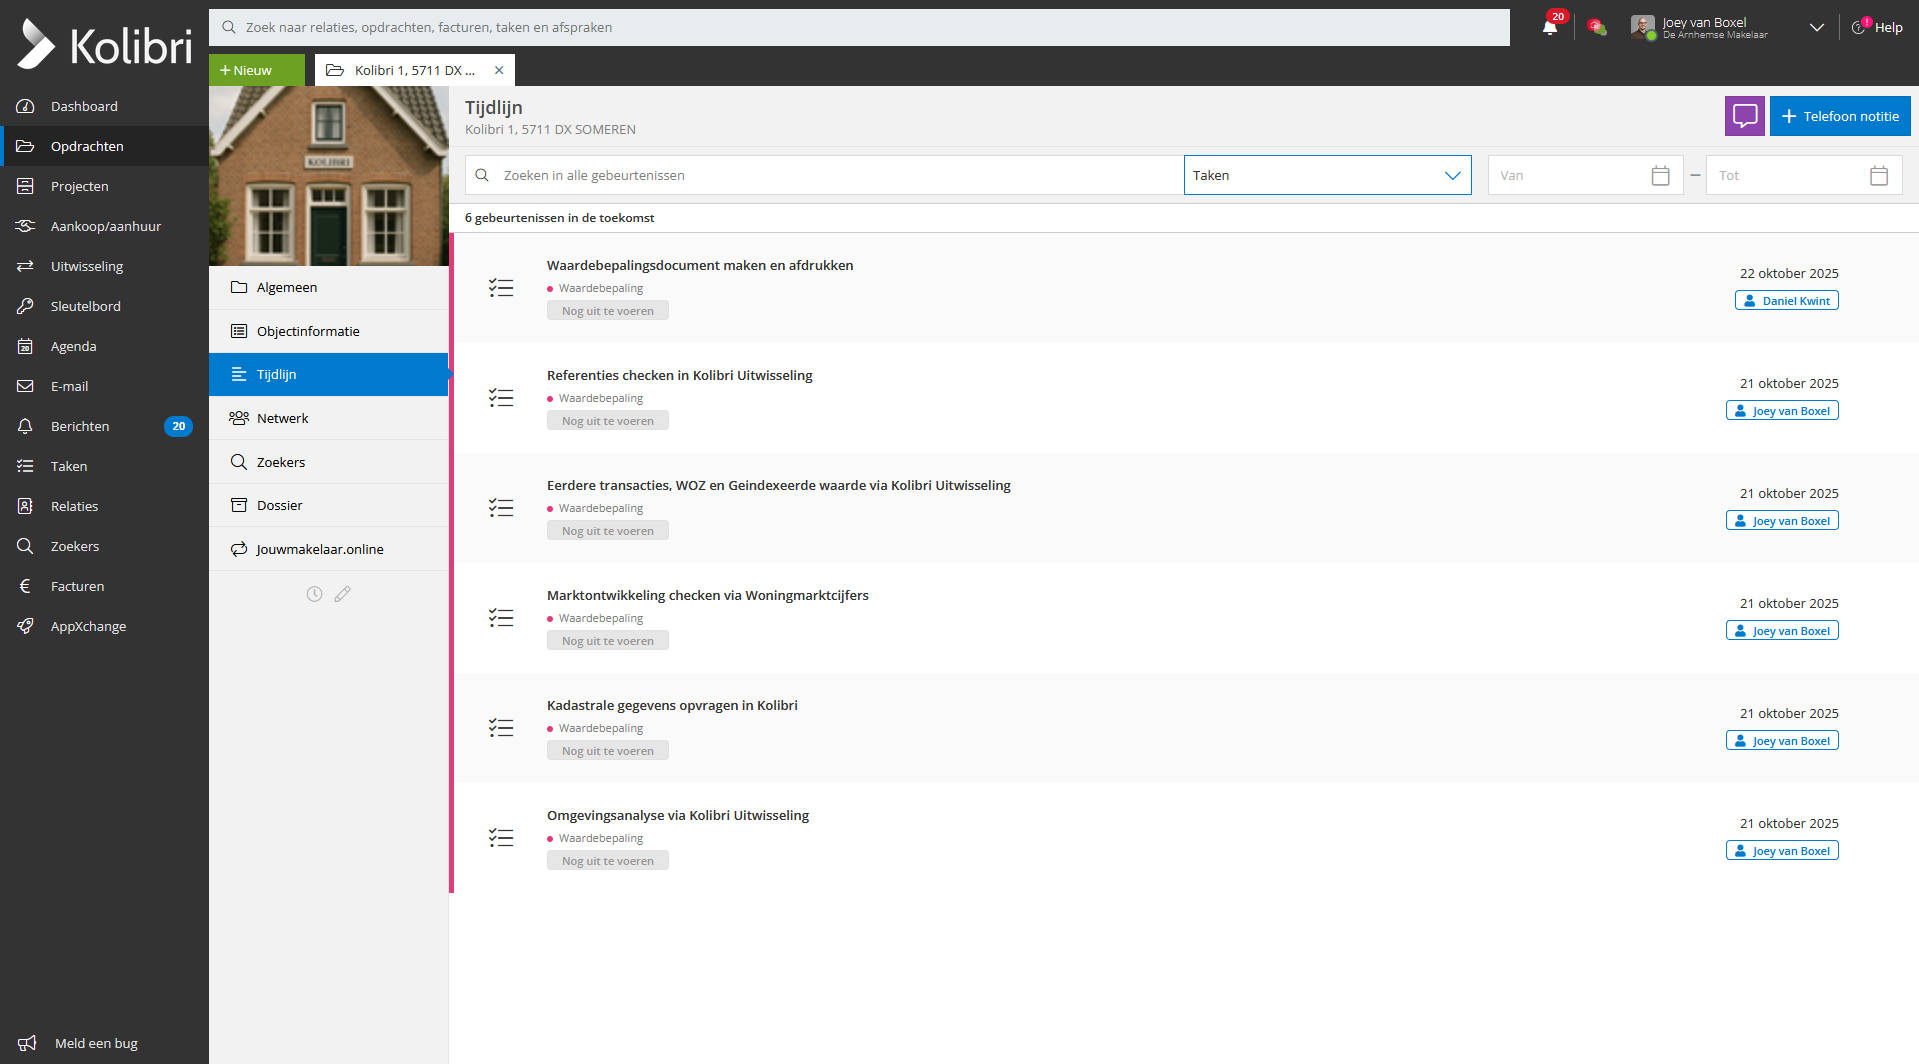Click the history clock icon below Jouwmakelaar.online
Viewport: 1919px width, 1064px height.
[x=314, y=594]
